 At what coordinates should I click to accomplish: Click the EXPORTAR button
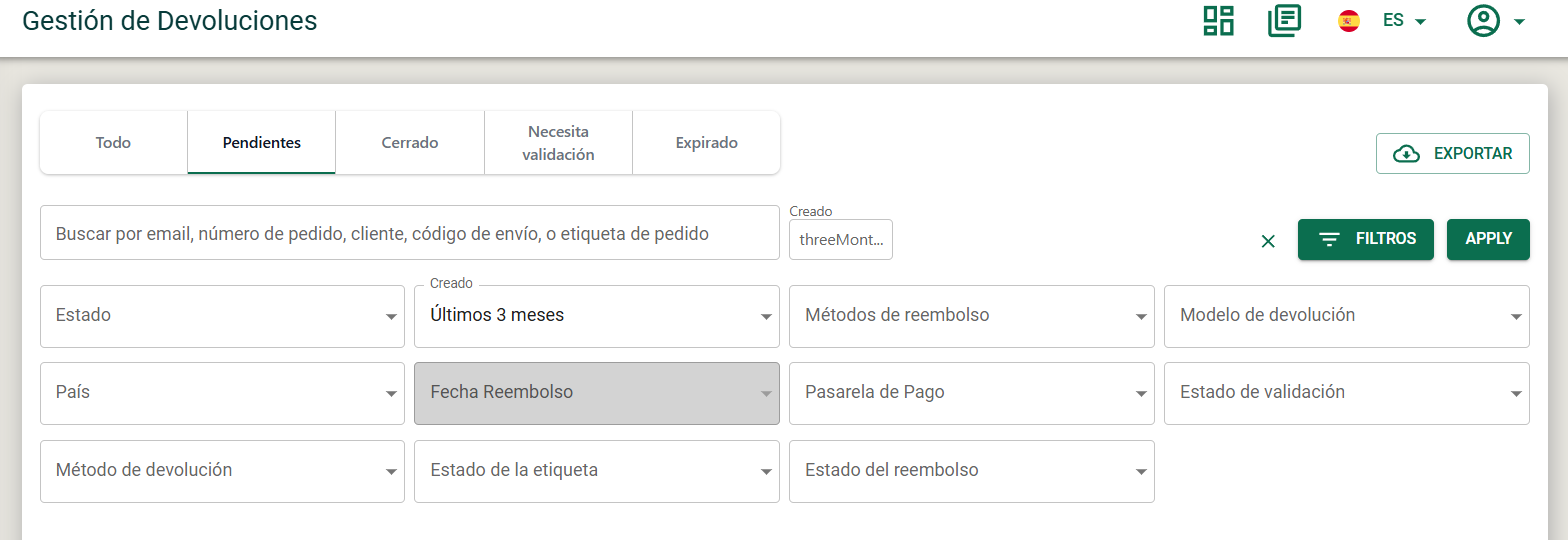(1453, 153)
